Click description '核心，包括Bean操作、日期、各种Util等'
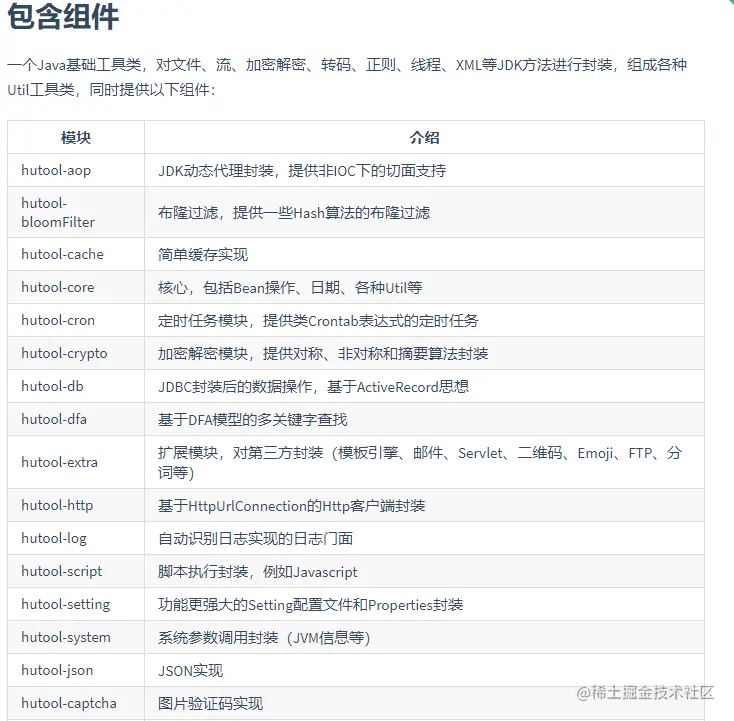The height and width of the screenshot is (721, 734). coord(290,287)
